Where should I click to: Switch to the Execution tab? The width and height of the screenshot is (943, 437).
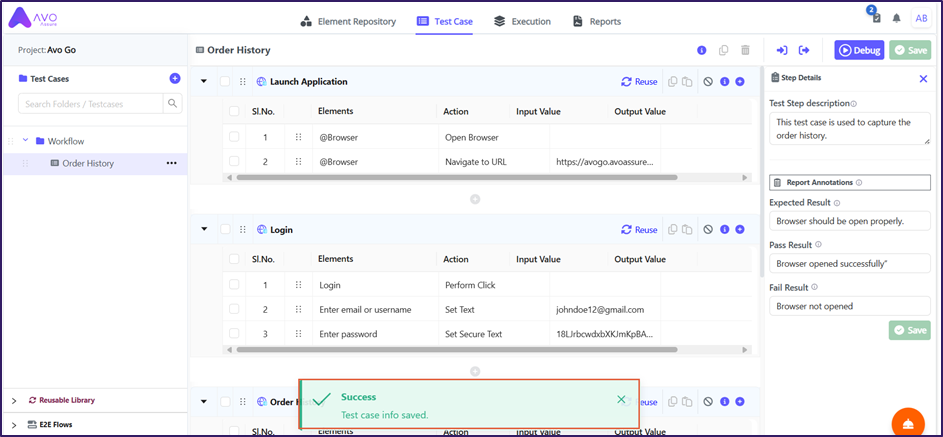pos(522,21)
